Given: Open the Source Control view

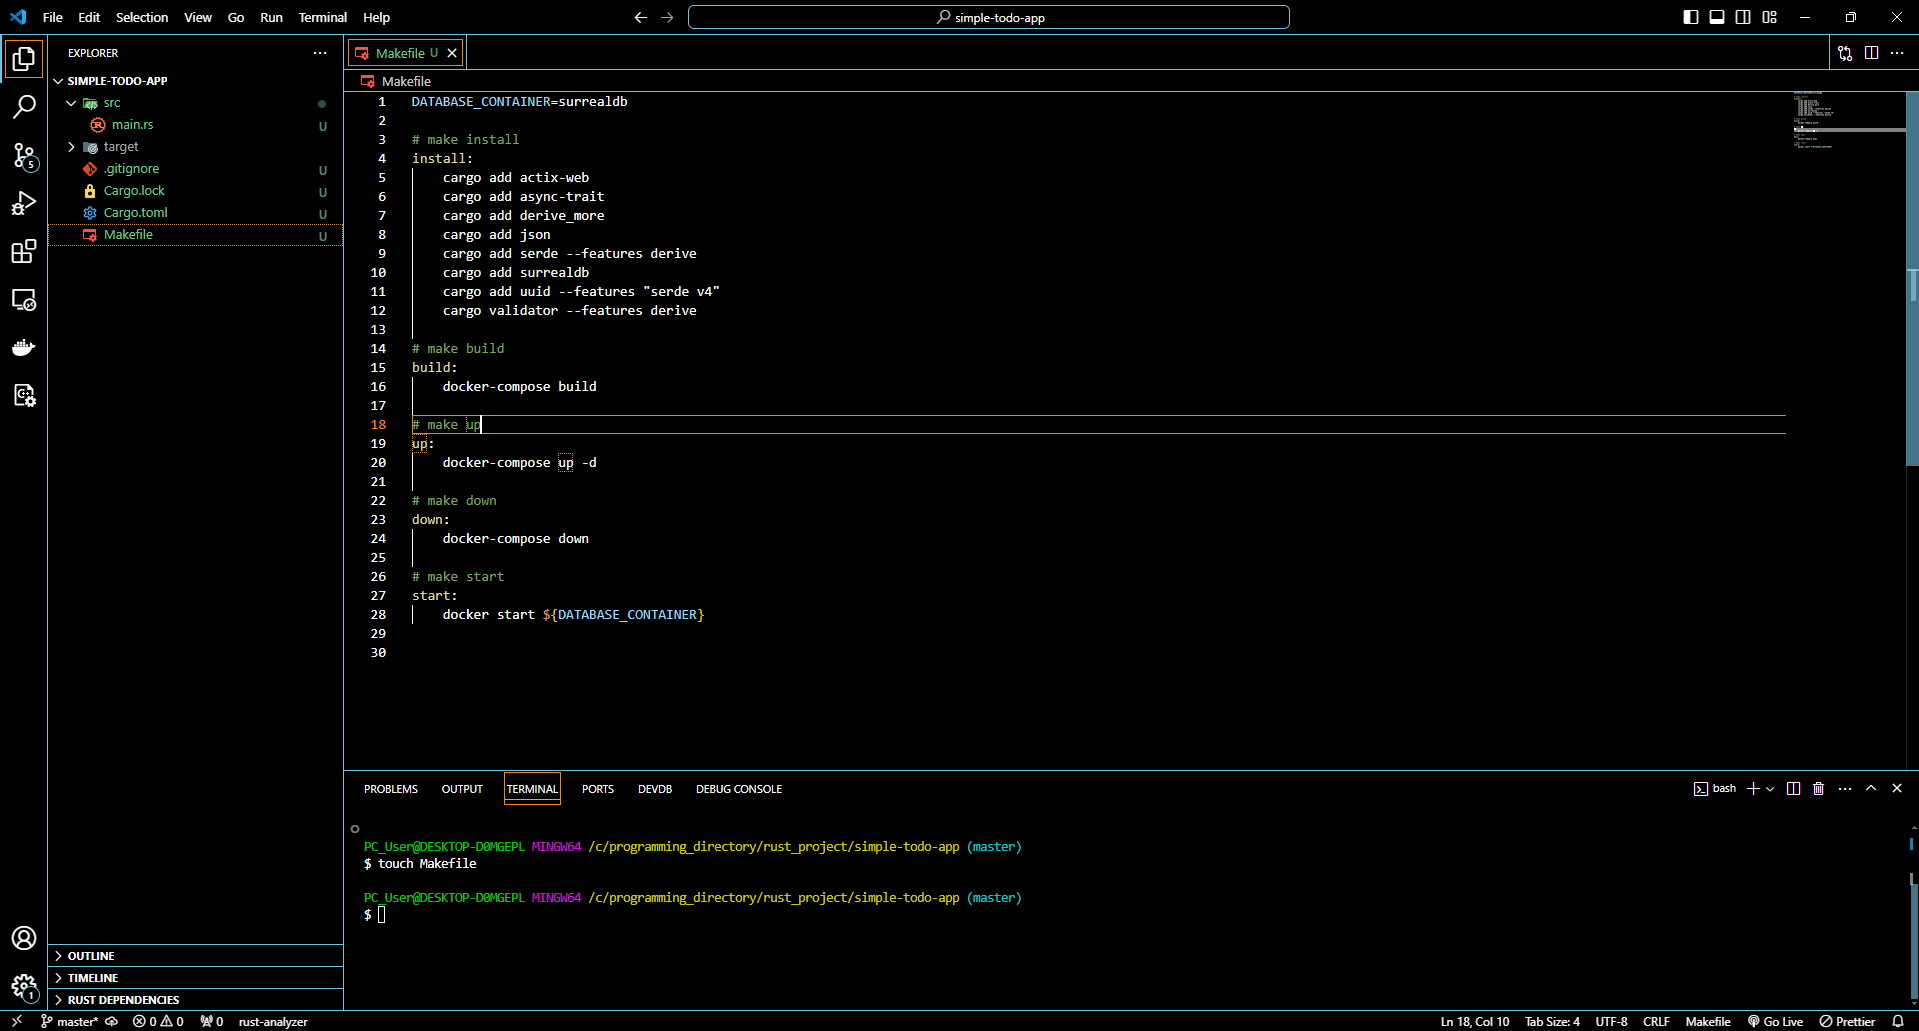Looking at the screenshot, I should click(24, 155).
